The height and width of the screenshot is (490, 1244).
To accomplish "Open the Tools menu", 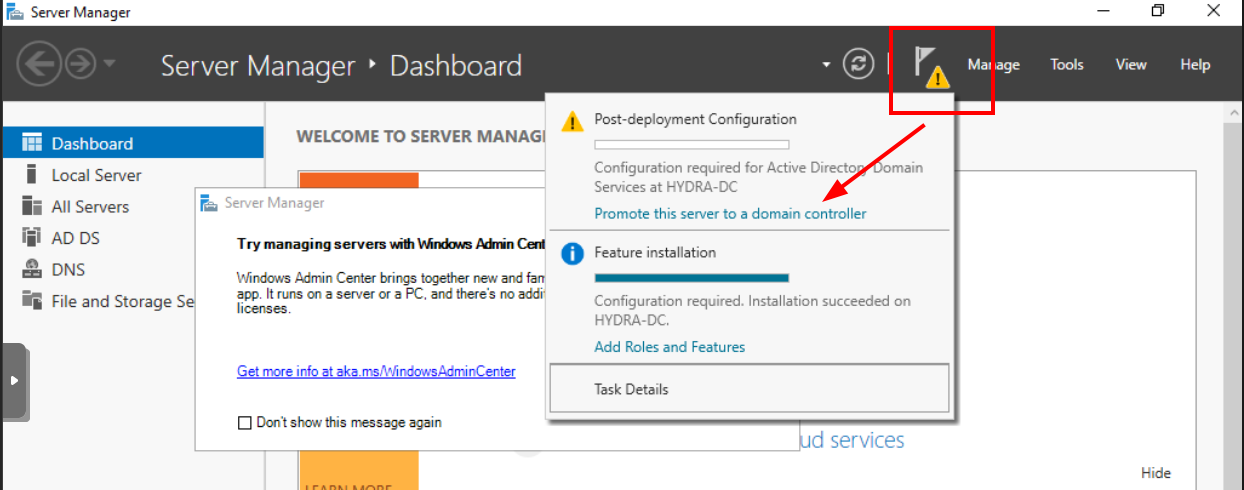I will (1066, 65).
